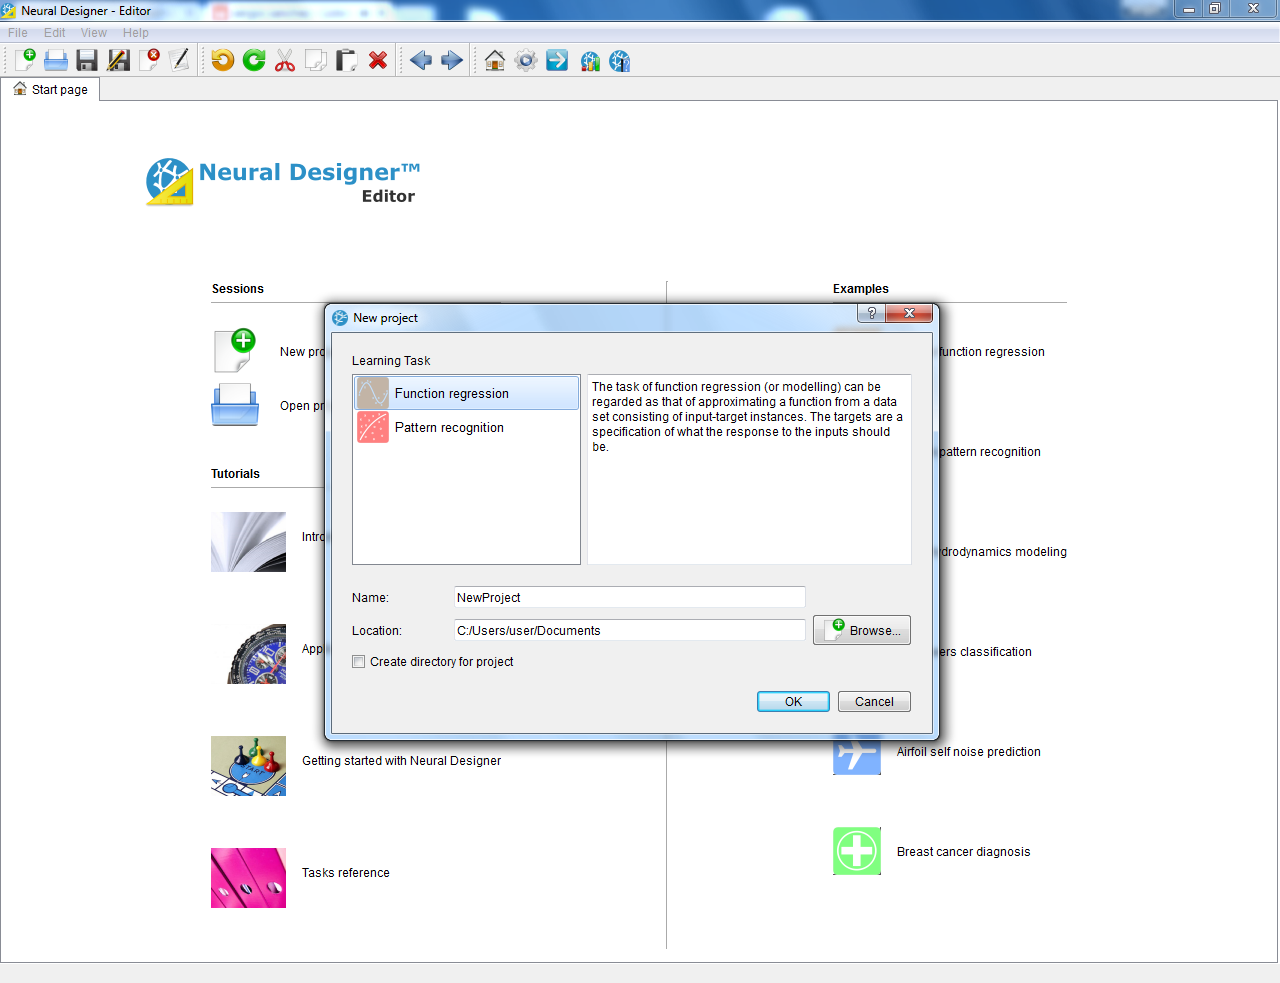
Task: Click the Copy pages icon
Action: click(x=316, y=60)
